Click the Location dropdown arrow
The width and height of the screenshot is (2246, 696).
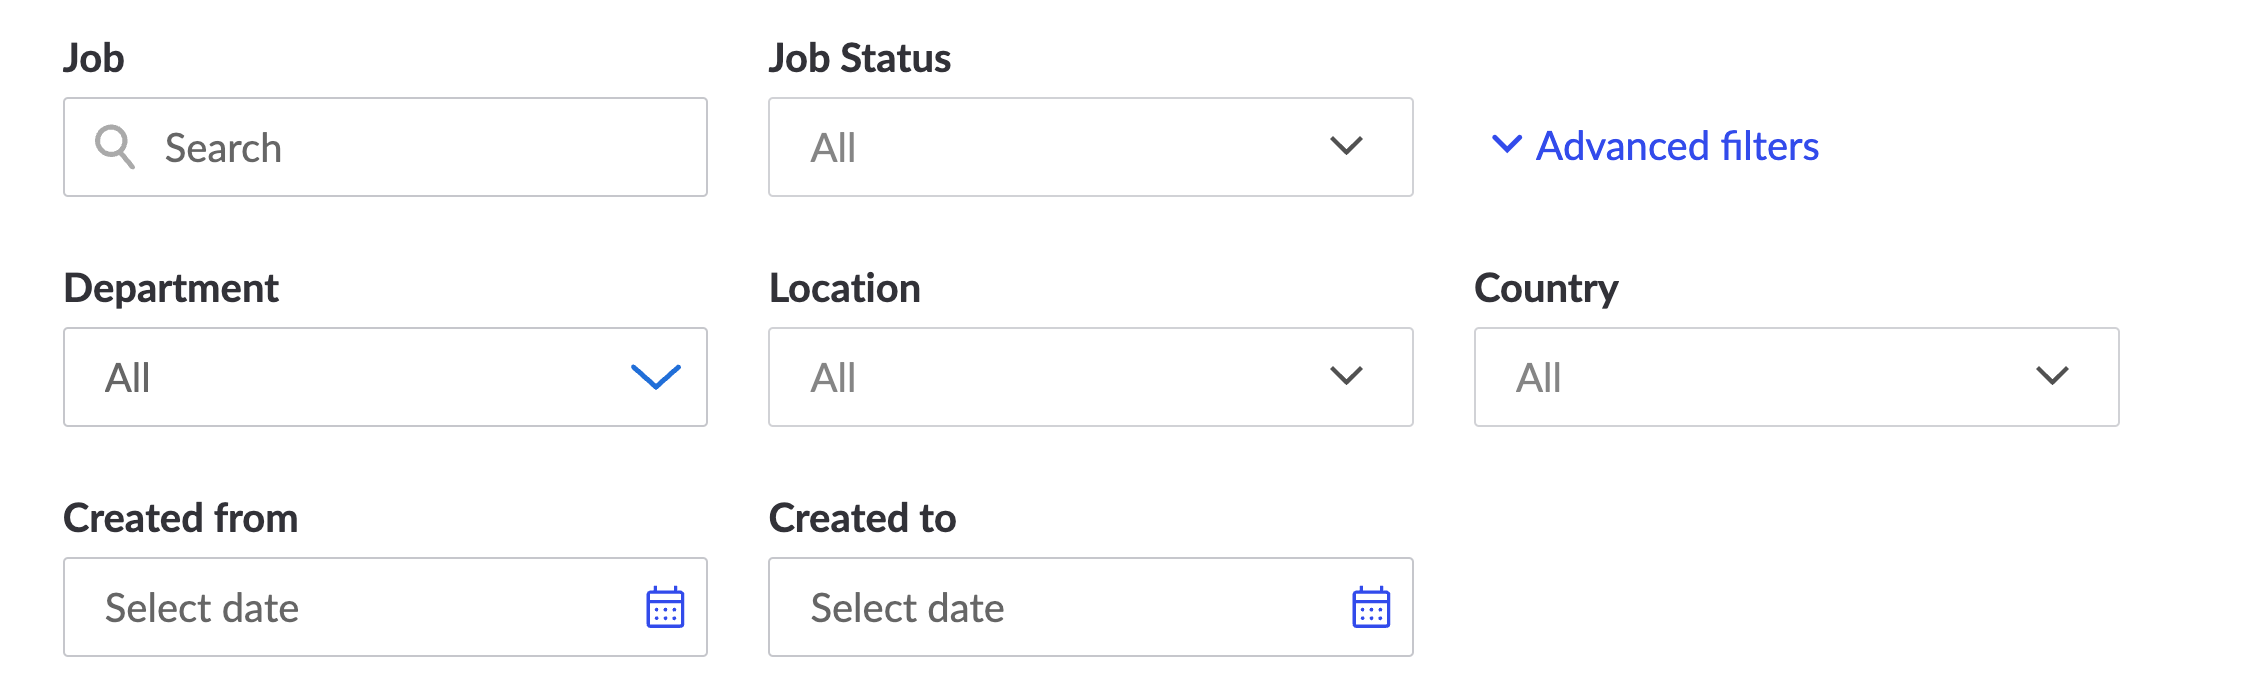tap(1346, 377)
